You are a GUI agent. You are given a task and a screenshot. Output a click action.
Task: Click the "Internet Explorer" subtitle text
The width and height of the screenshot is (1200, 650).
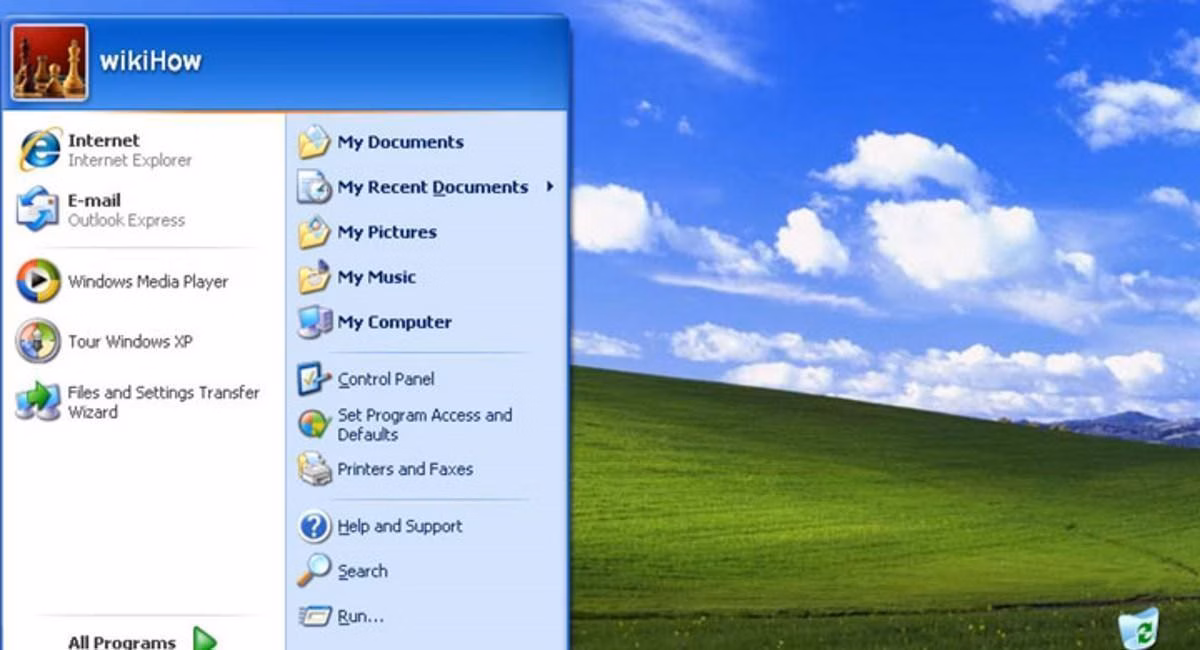130,160
